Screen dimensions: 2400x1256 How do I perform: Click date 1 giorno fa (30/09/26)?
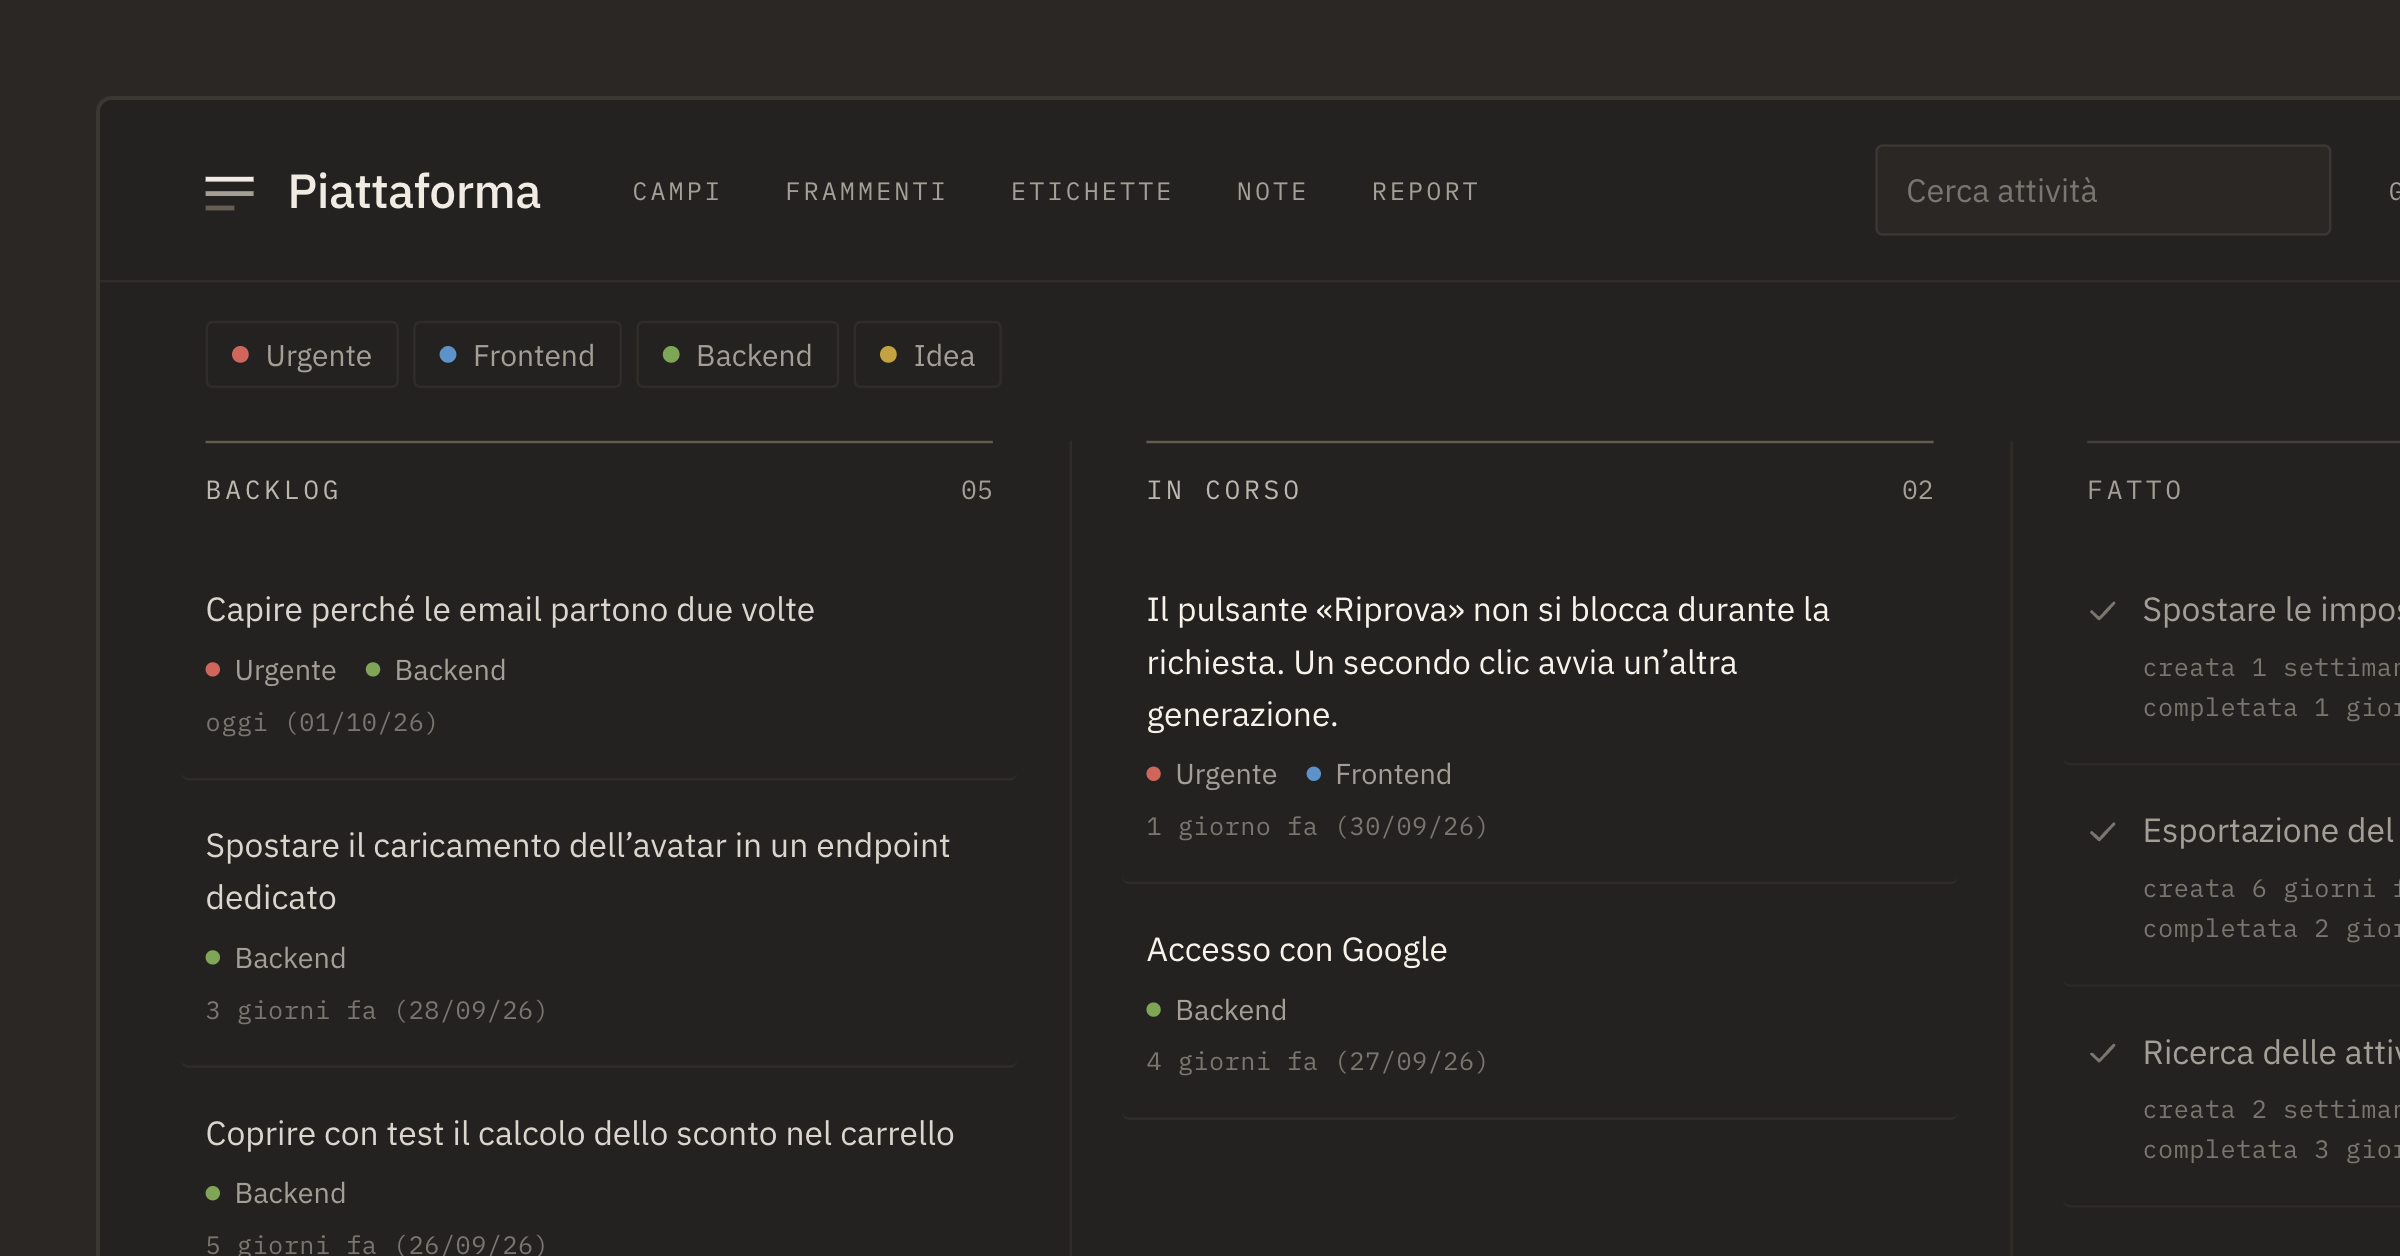(x=1318, y=826)
